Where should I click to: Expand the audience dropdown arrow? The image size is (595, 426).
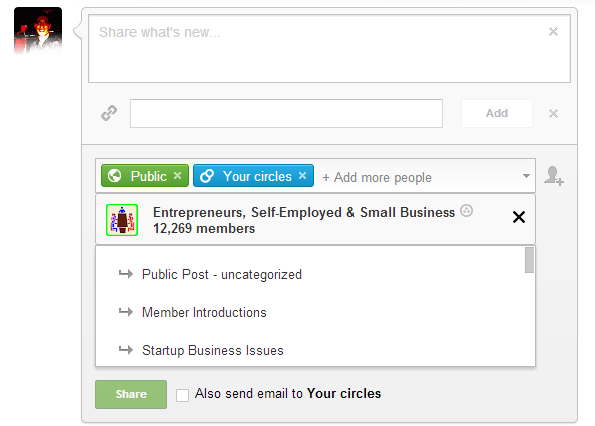tap(526, 176)
